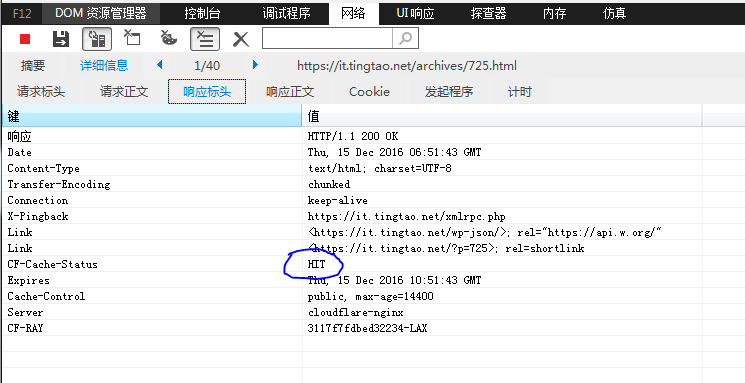Select Cache-Control header key

tap(46, 297)
